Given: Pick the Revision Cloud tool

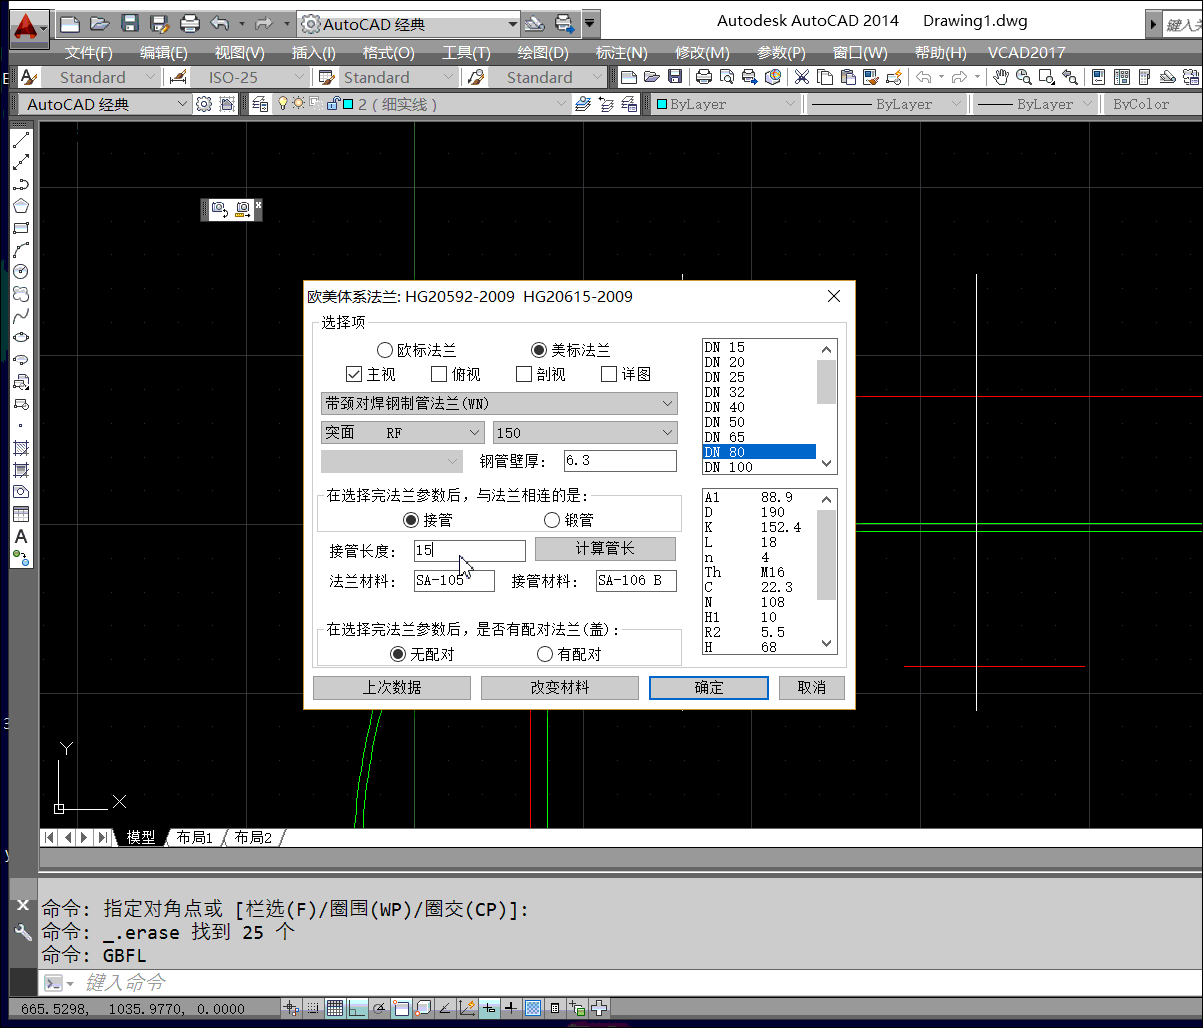Looking at the screenshot, I should tap(20, 294).
